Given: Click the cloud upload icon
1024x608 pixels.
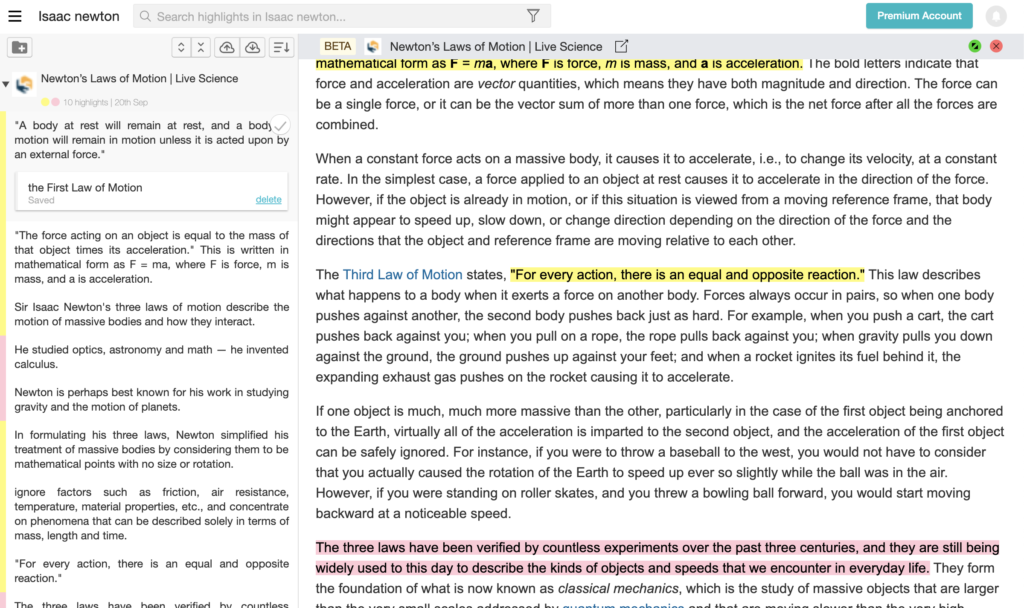Looking at the screenshot, I should pyautogui.click(x=227, y=47).
